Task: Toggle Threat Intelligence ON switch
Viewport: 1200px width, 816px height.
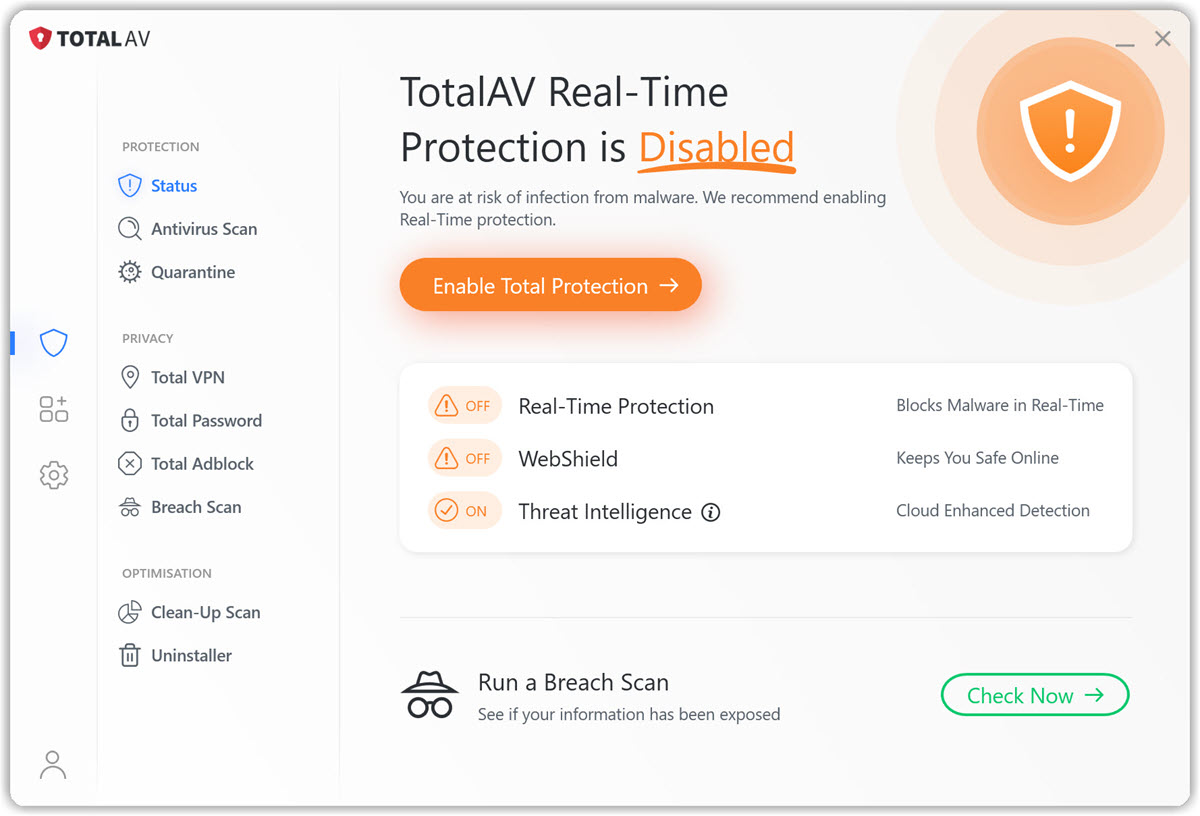Action: coord(465,511)
